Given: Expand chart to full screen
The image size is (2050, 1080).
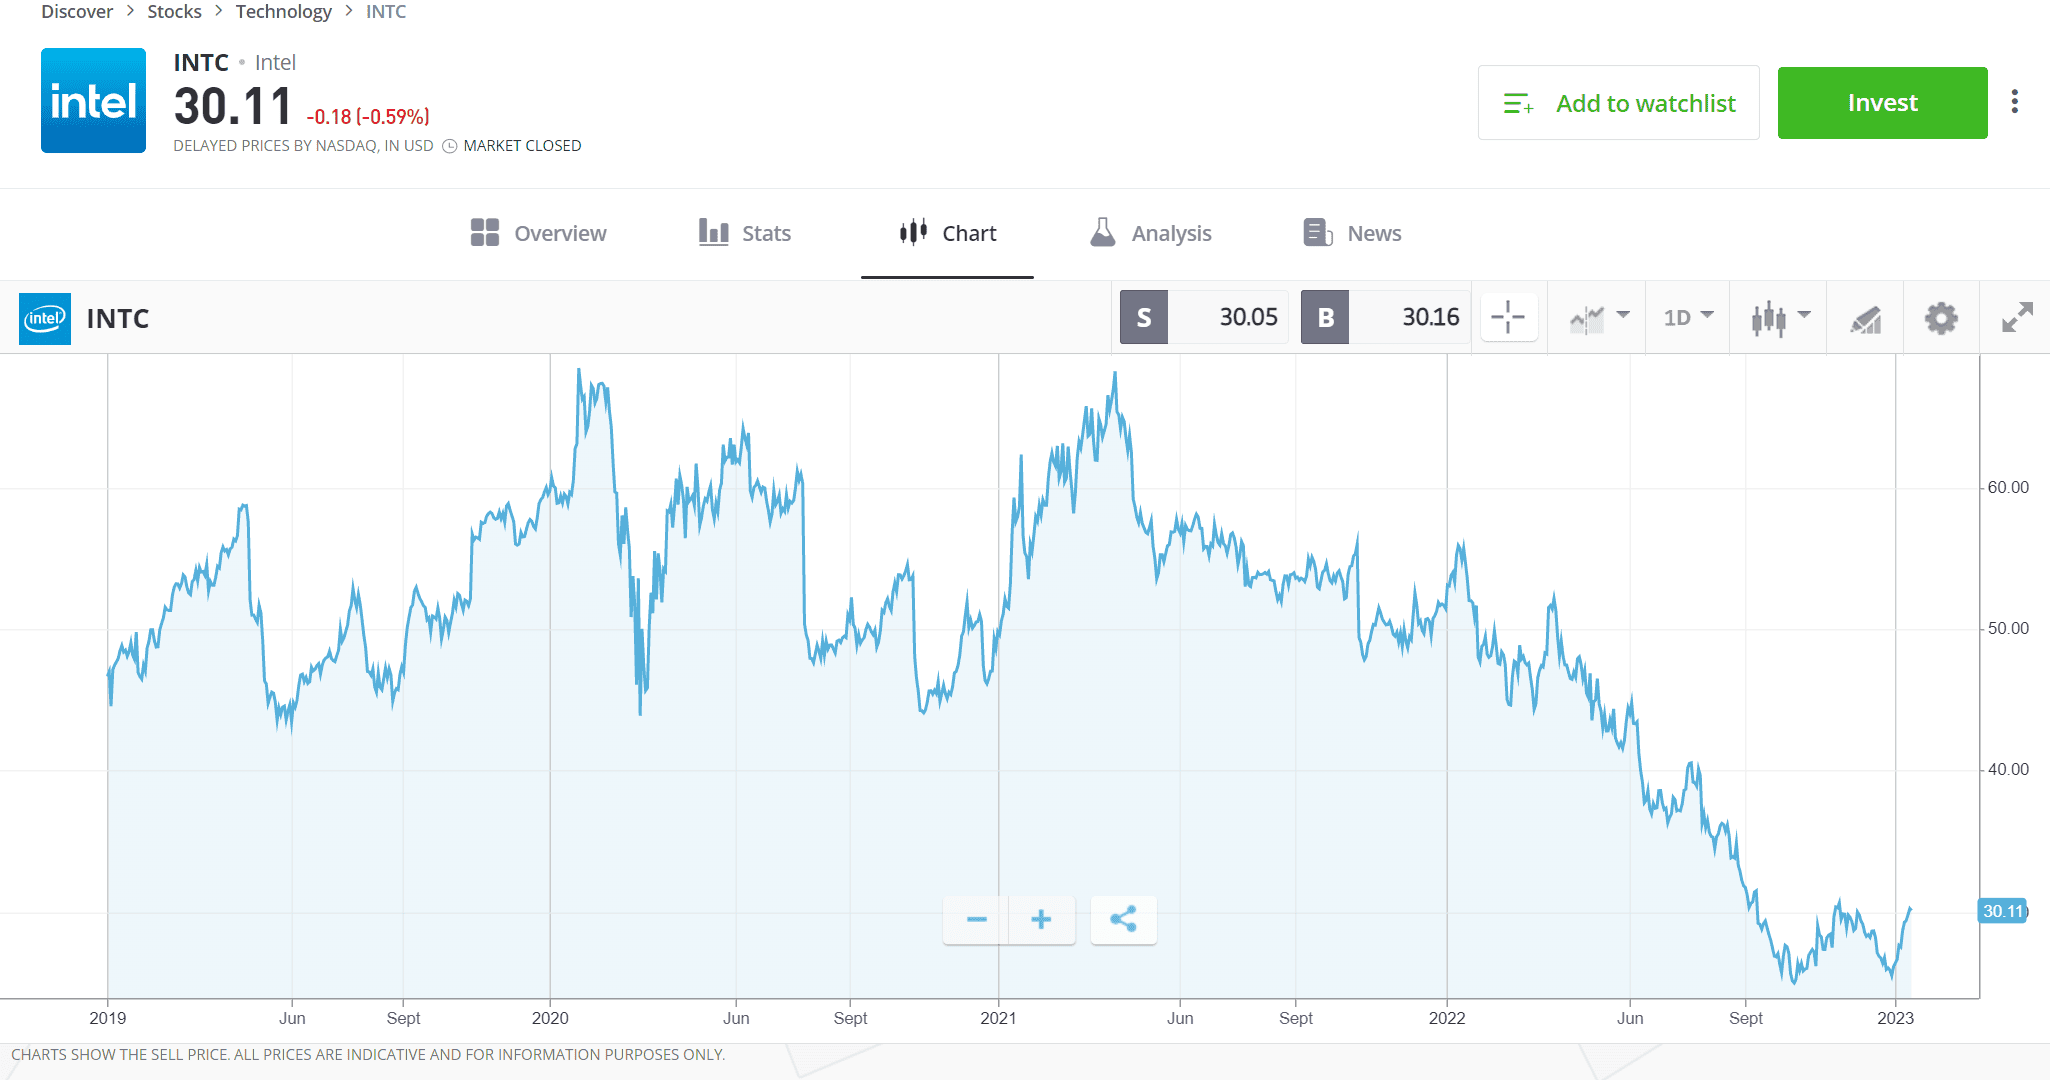Looking at the screenshot, I should [2017, 318].
